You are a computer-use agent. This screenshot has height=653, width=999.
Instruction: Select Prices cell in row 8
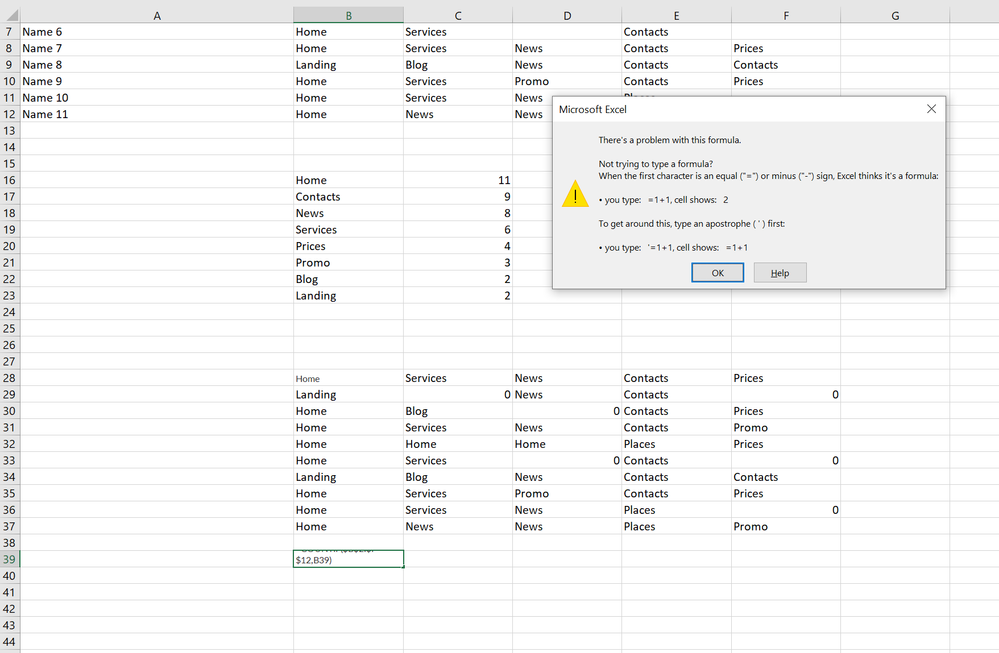click(786, 48)
